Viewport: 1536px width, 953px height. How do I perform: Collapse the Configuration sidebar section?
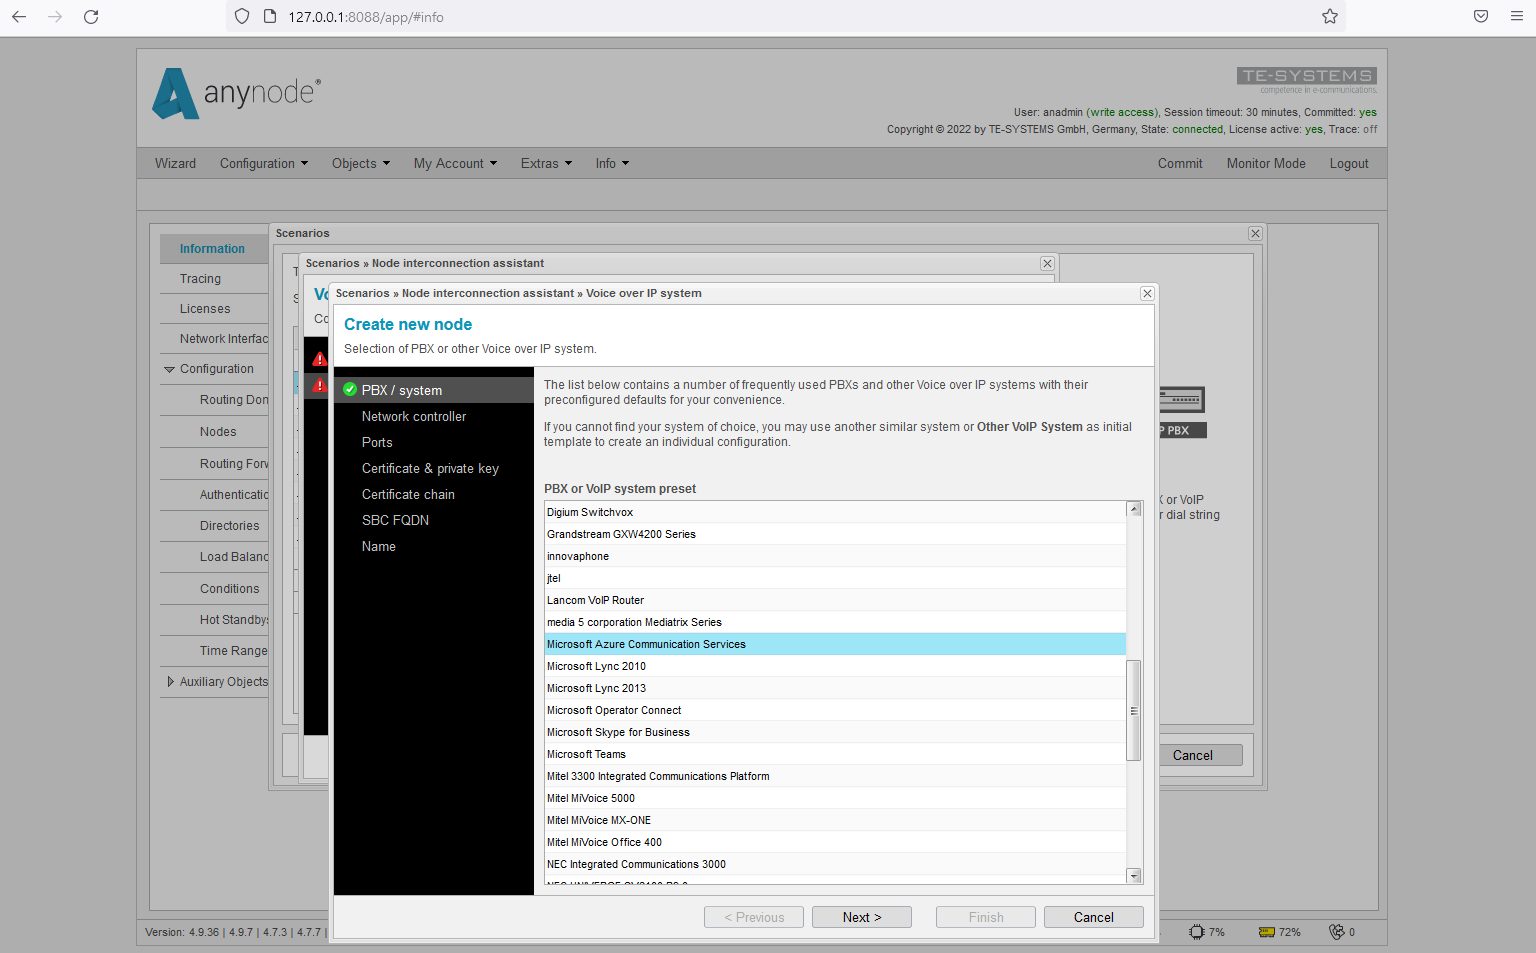click(169, 370)
